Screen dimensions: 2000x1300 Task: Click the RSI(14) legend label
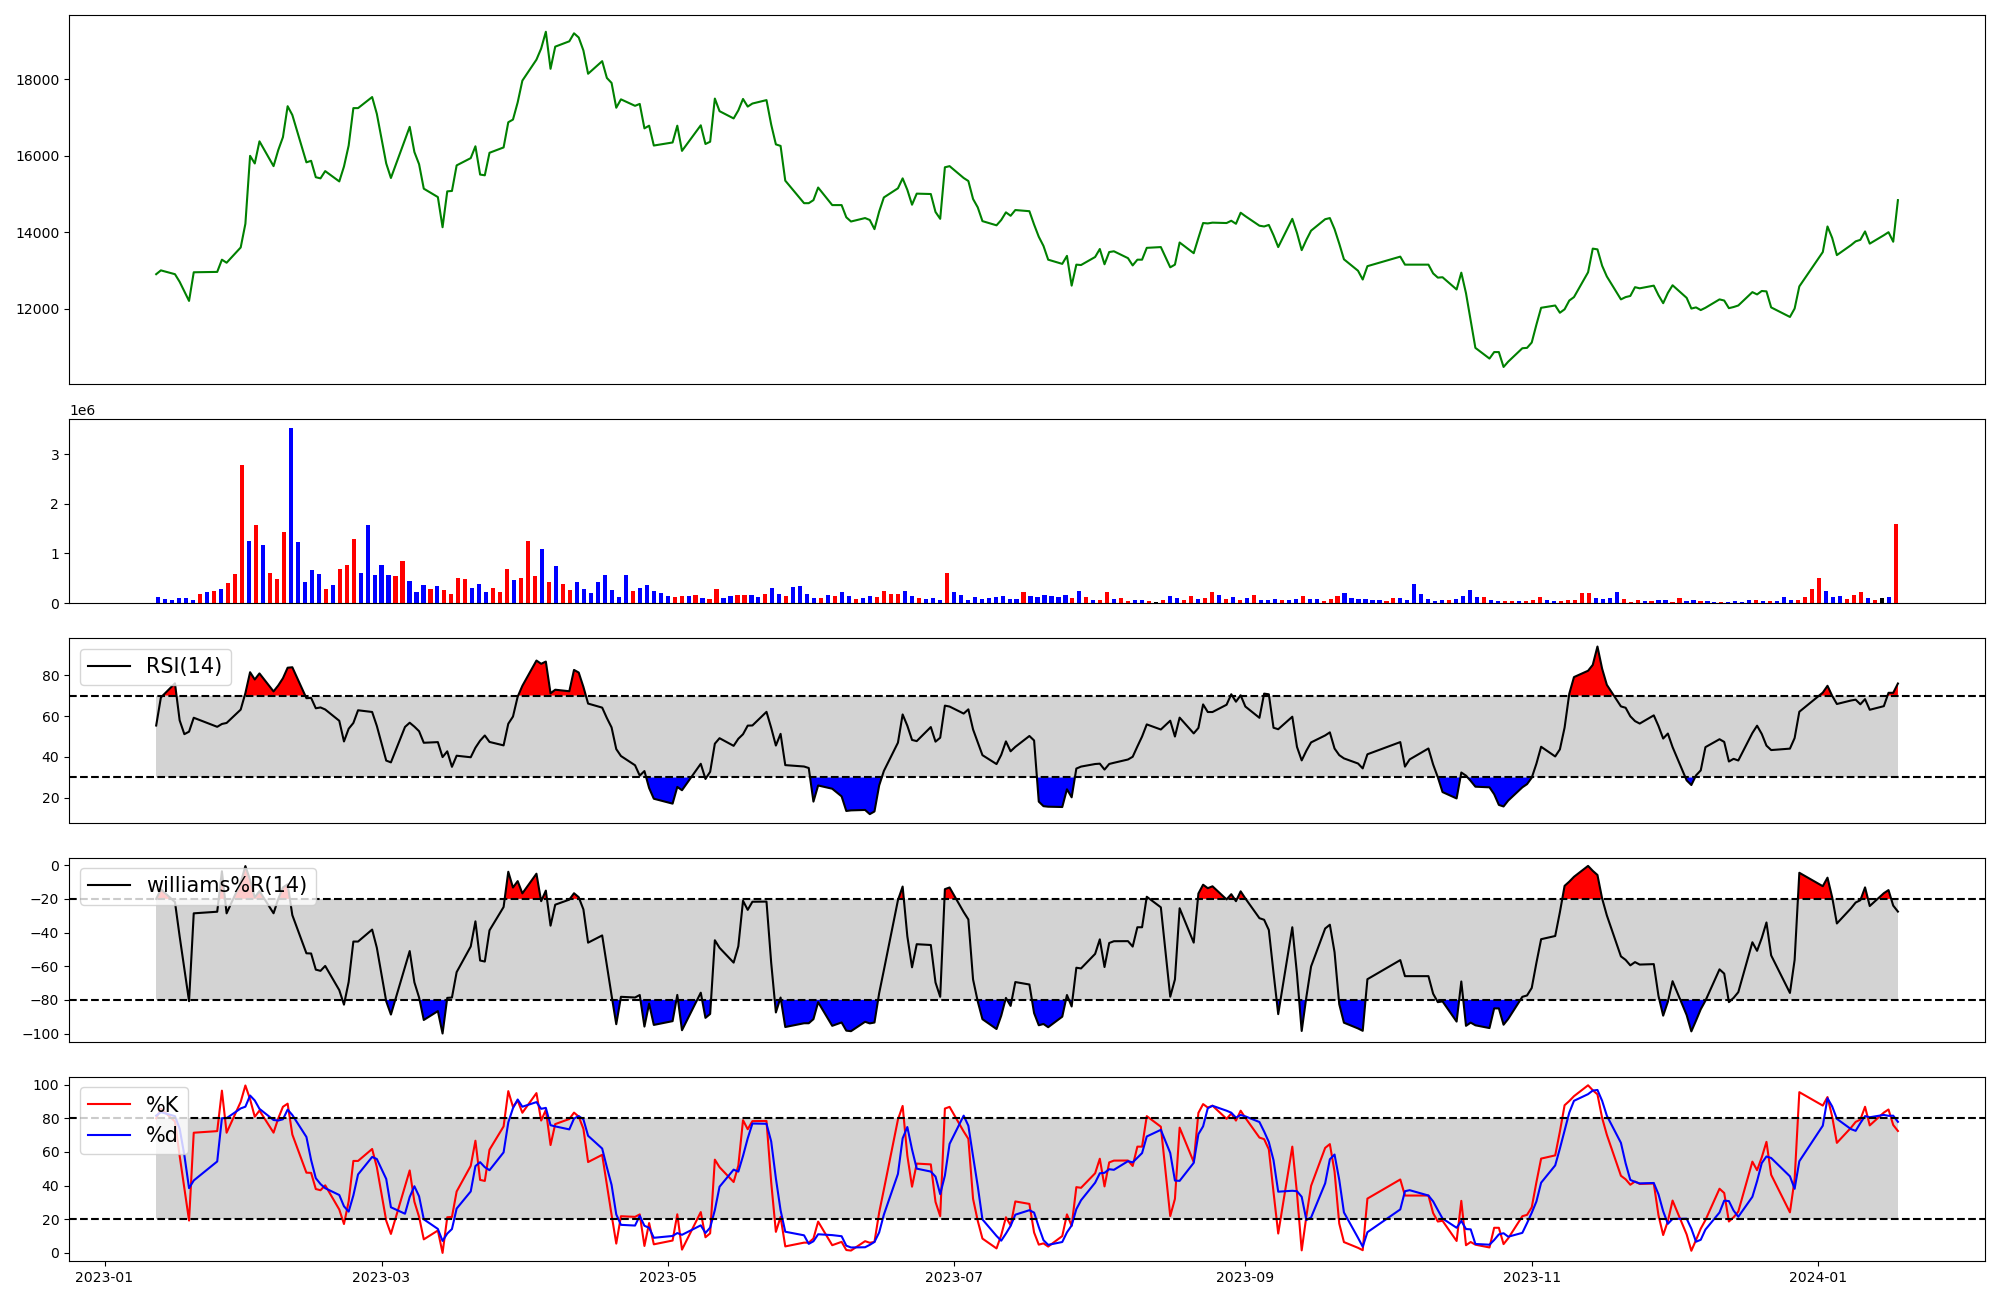tap(184, 666)
